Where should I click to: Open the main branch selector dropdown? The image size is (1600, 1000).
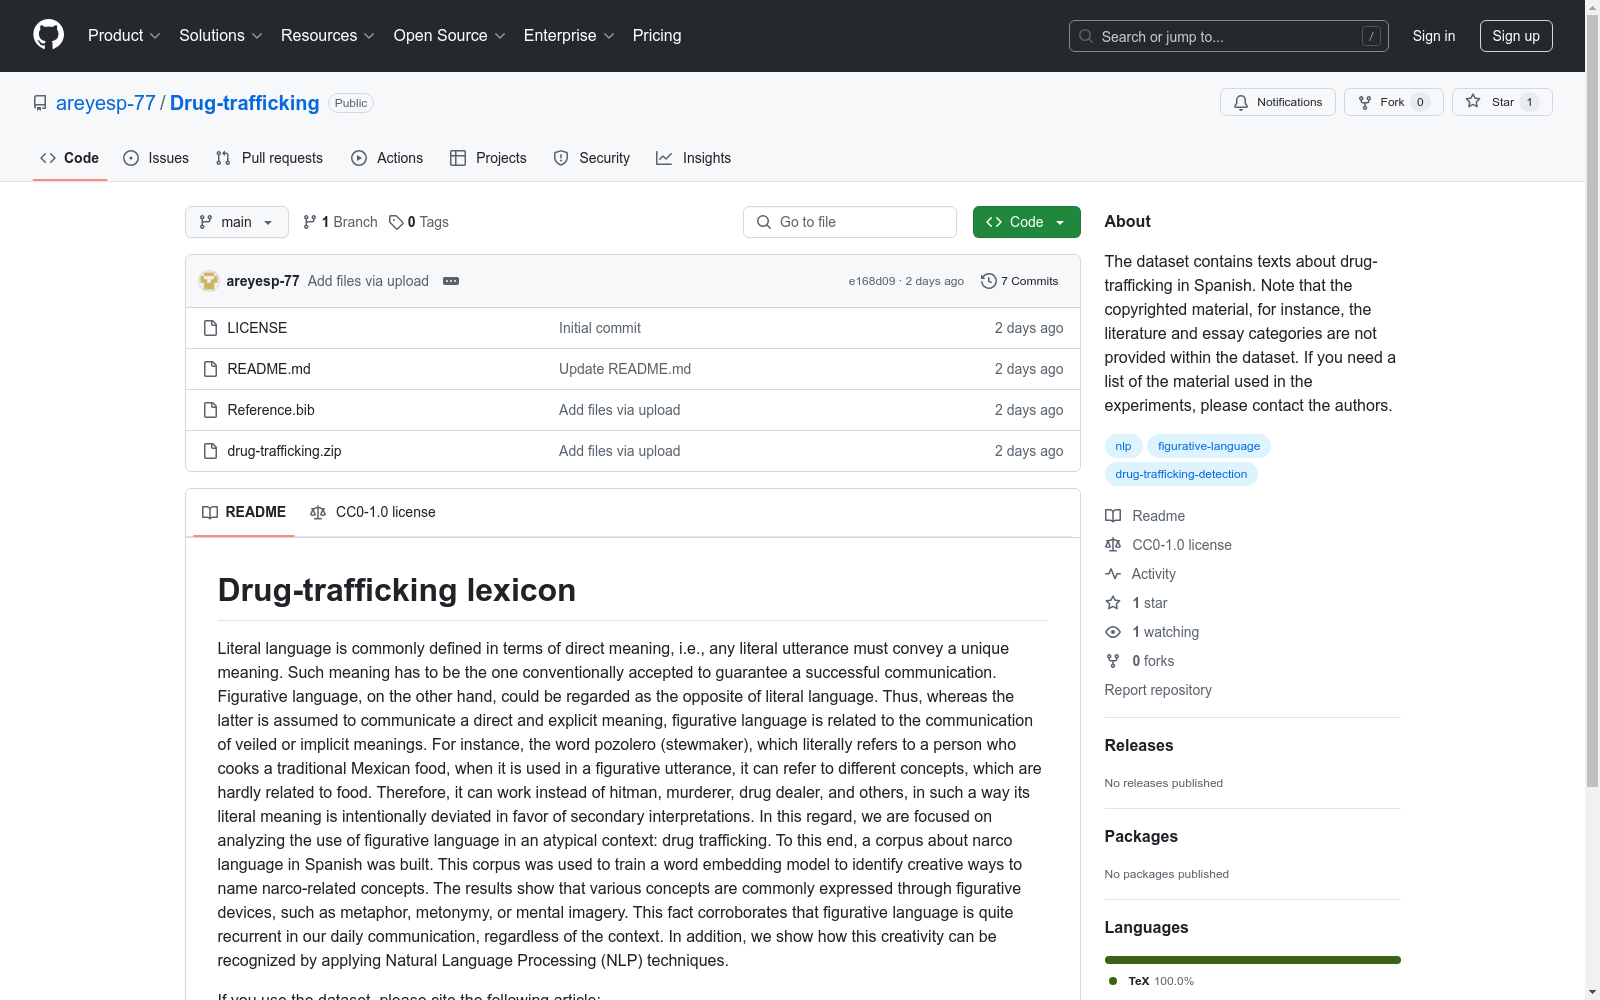click(237, 222)
